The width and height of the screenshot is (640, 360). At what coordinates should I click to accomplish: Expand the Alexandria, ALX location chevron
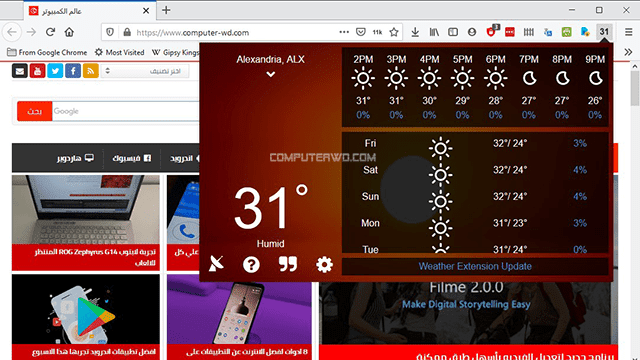click(x=271, y=74)
